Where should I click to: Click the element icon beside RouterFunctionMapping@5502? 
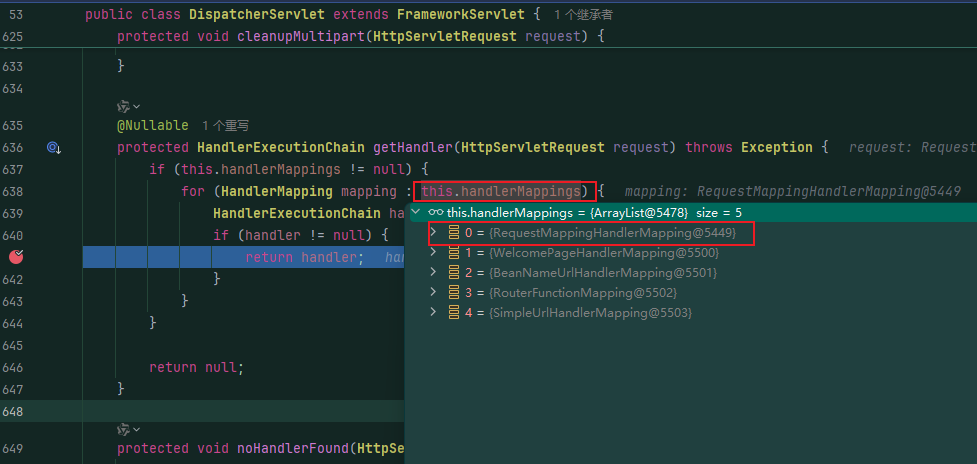[x=454, y=293]
